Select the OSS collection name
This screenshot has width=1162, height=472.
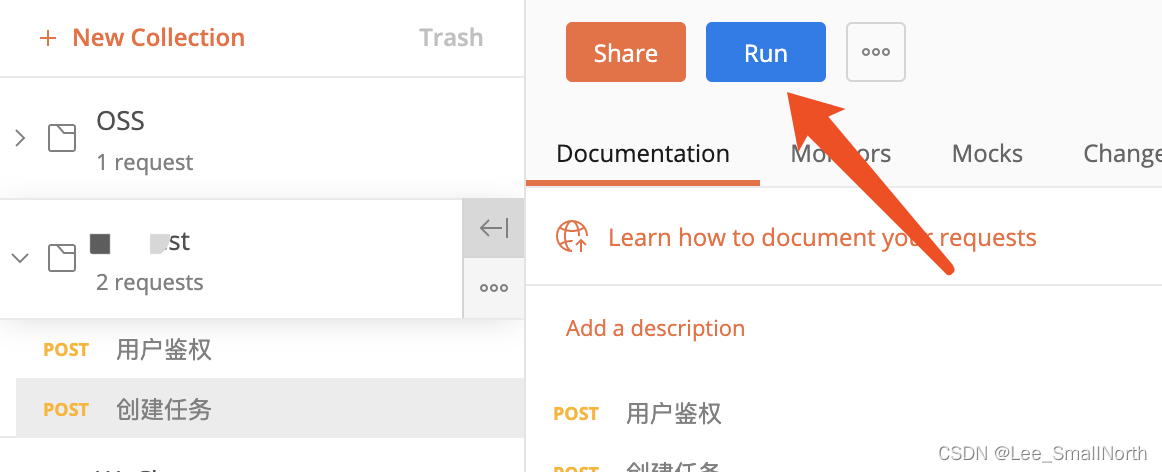click(x=120, y=120)
